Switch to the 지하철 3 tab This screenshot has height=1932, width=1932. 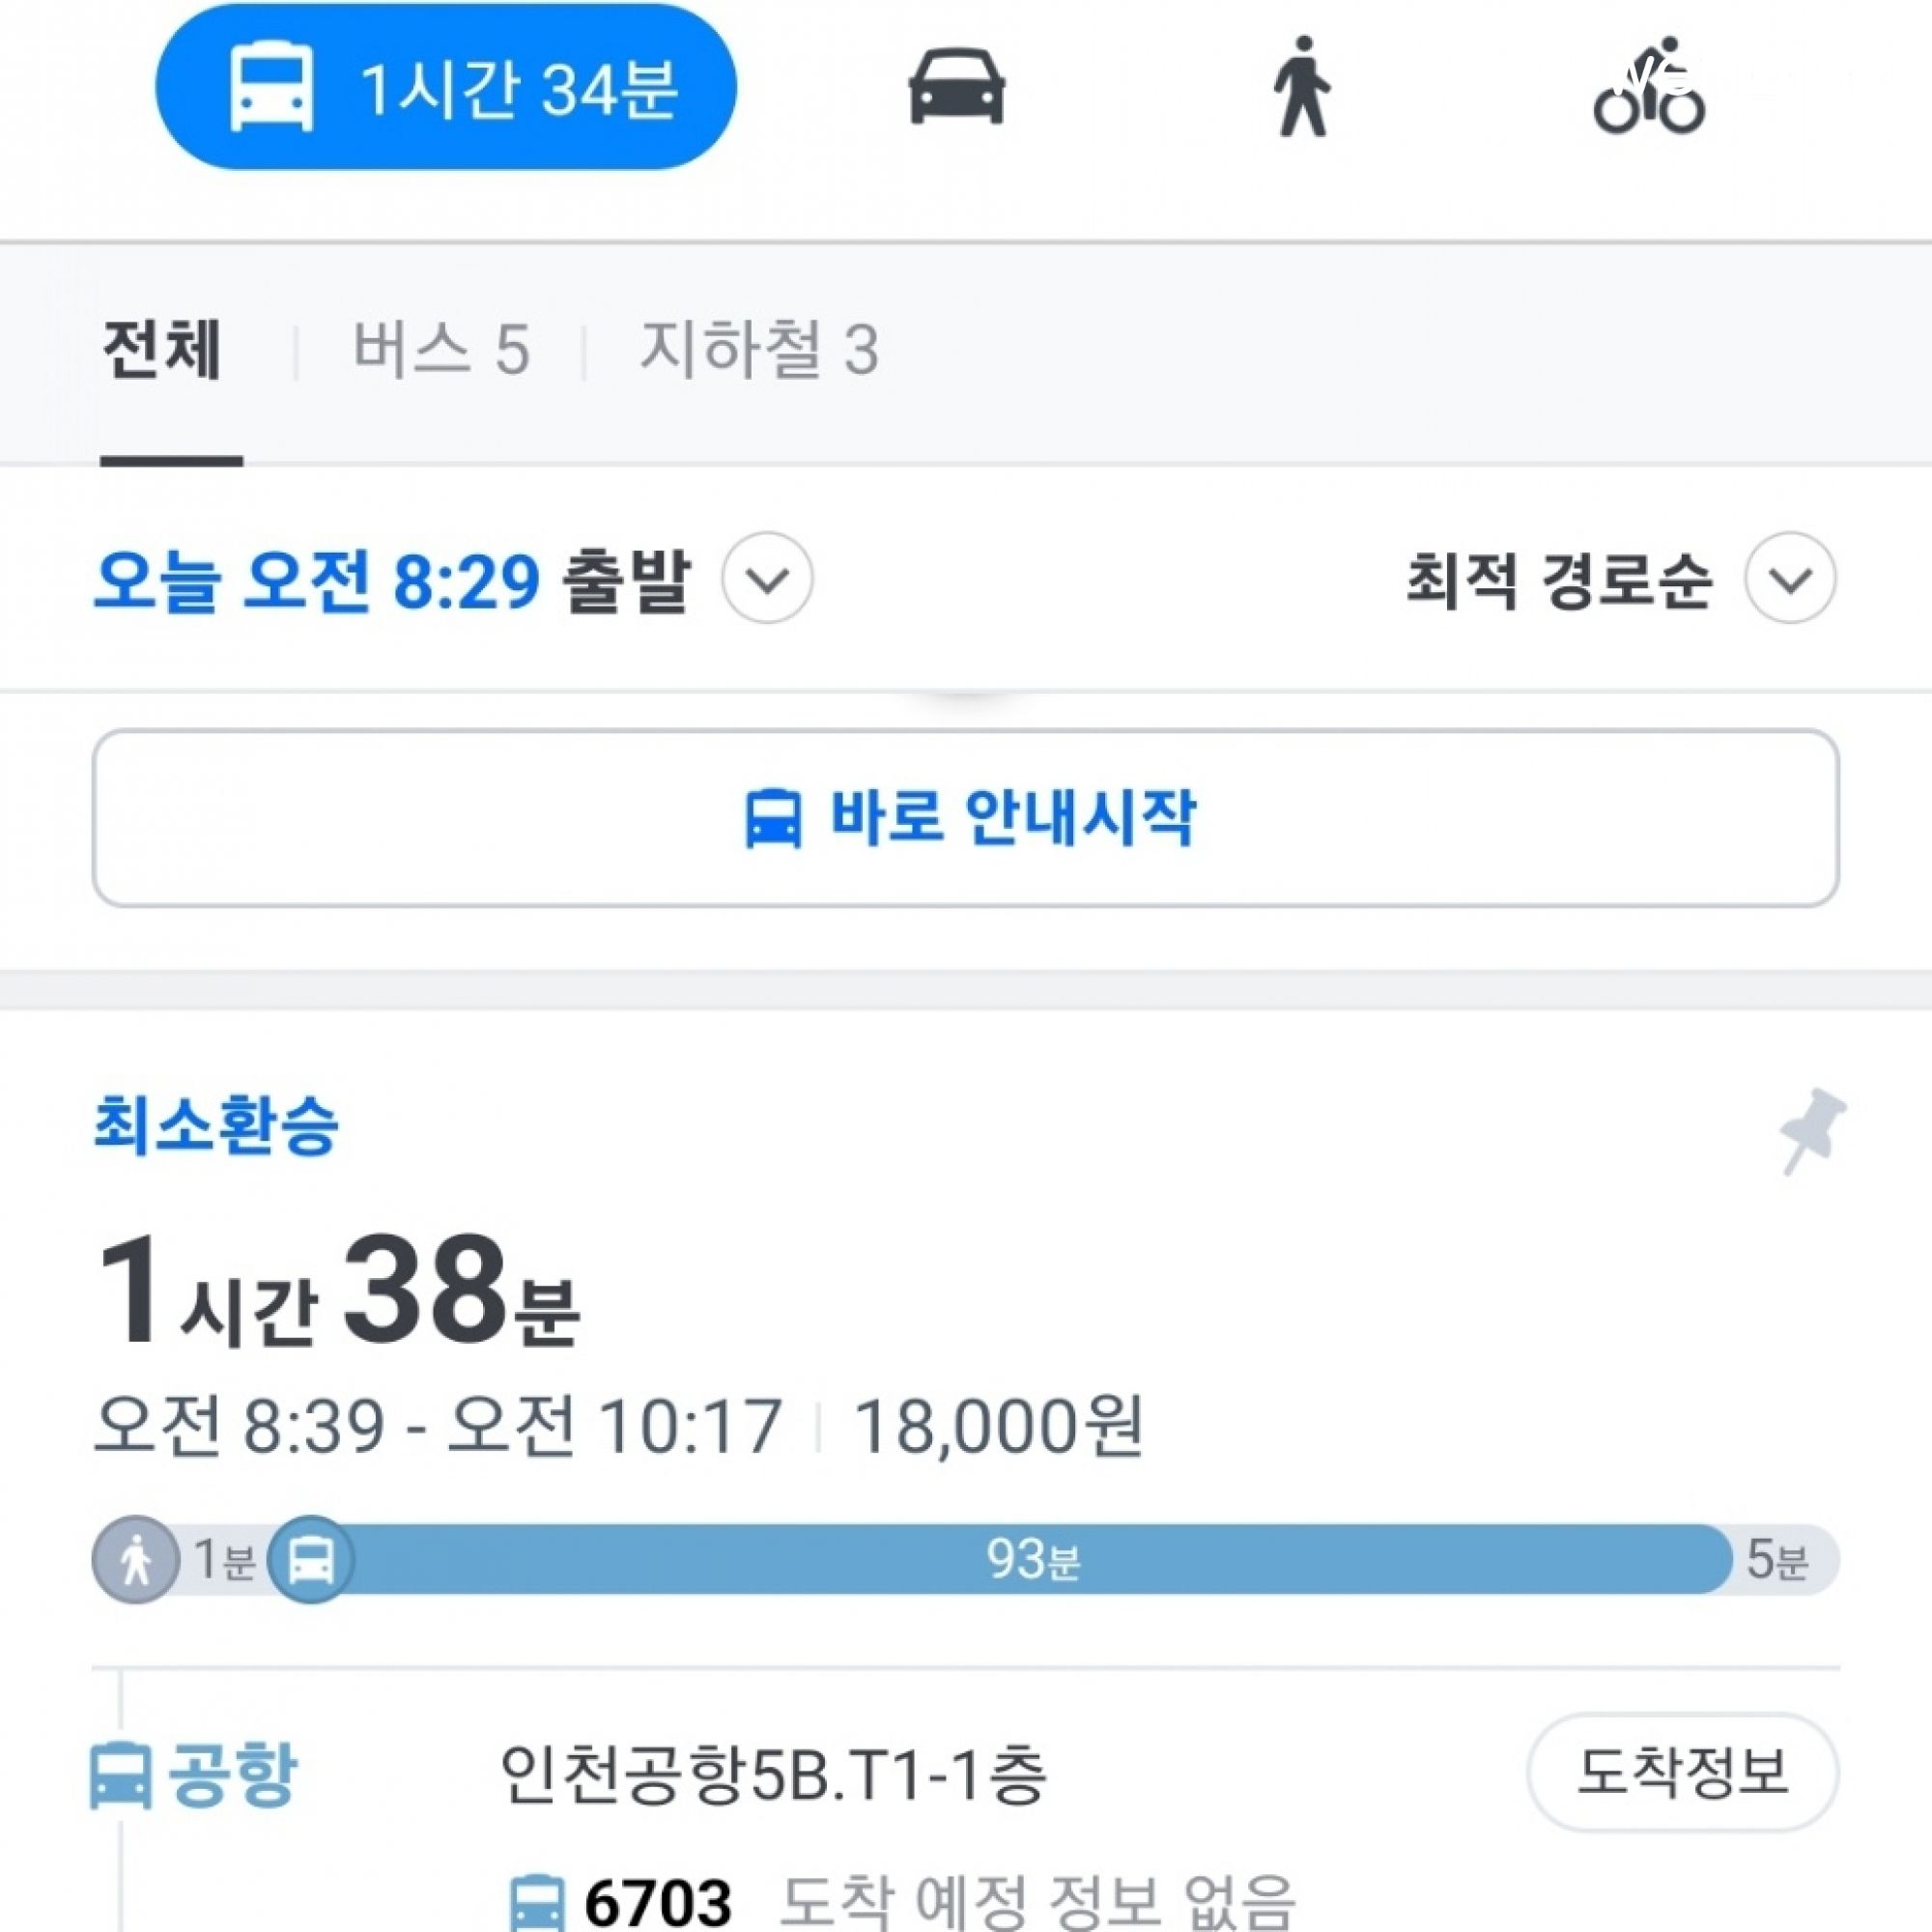(x=759, y=350)
